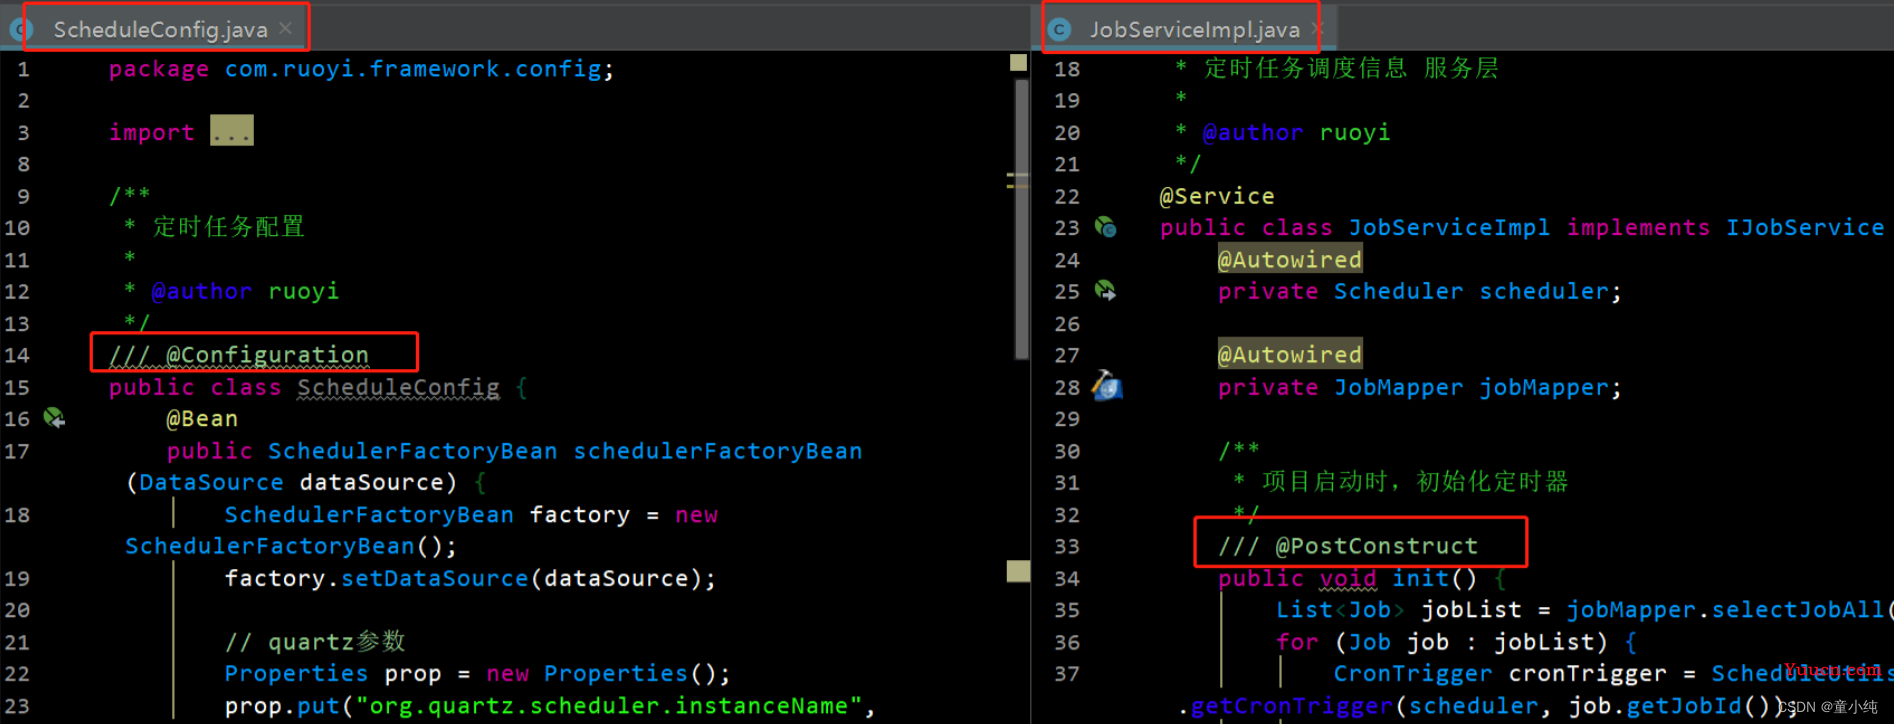1894x724 pixels.
Task: Click the public void init() method name
Action: 1420,578
